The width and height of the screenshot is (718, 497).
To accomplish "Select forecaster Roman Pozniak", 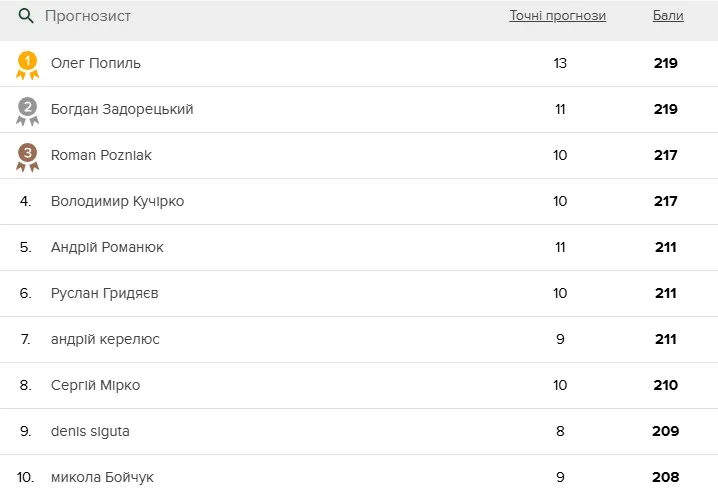I will pyautogui.click(x=101, y=155).
